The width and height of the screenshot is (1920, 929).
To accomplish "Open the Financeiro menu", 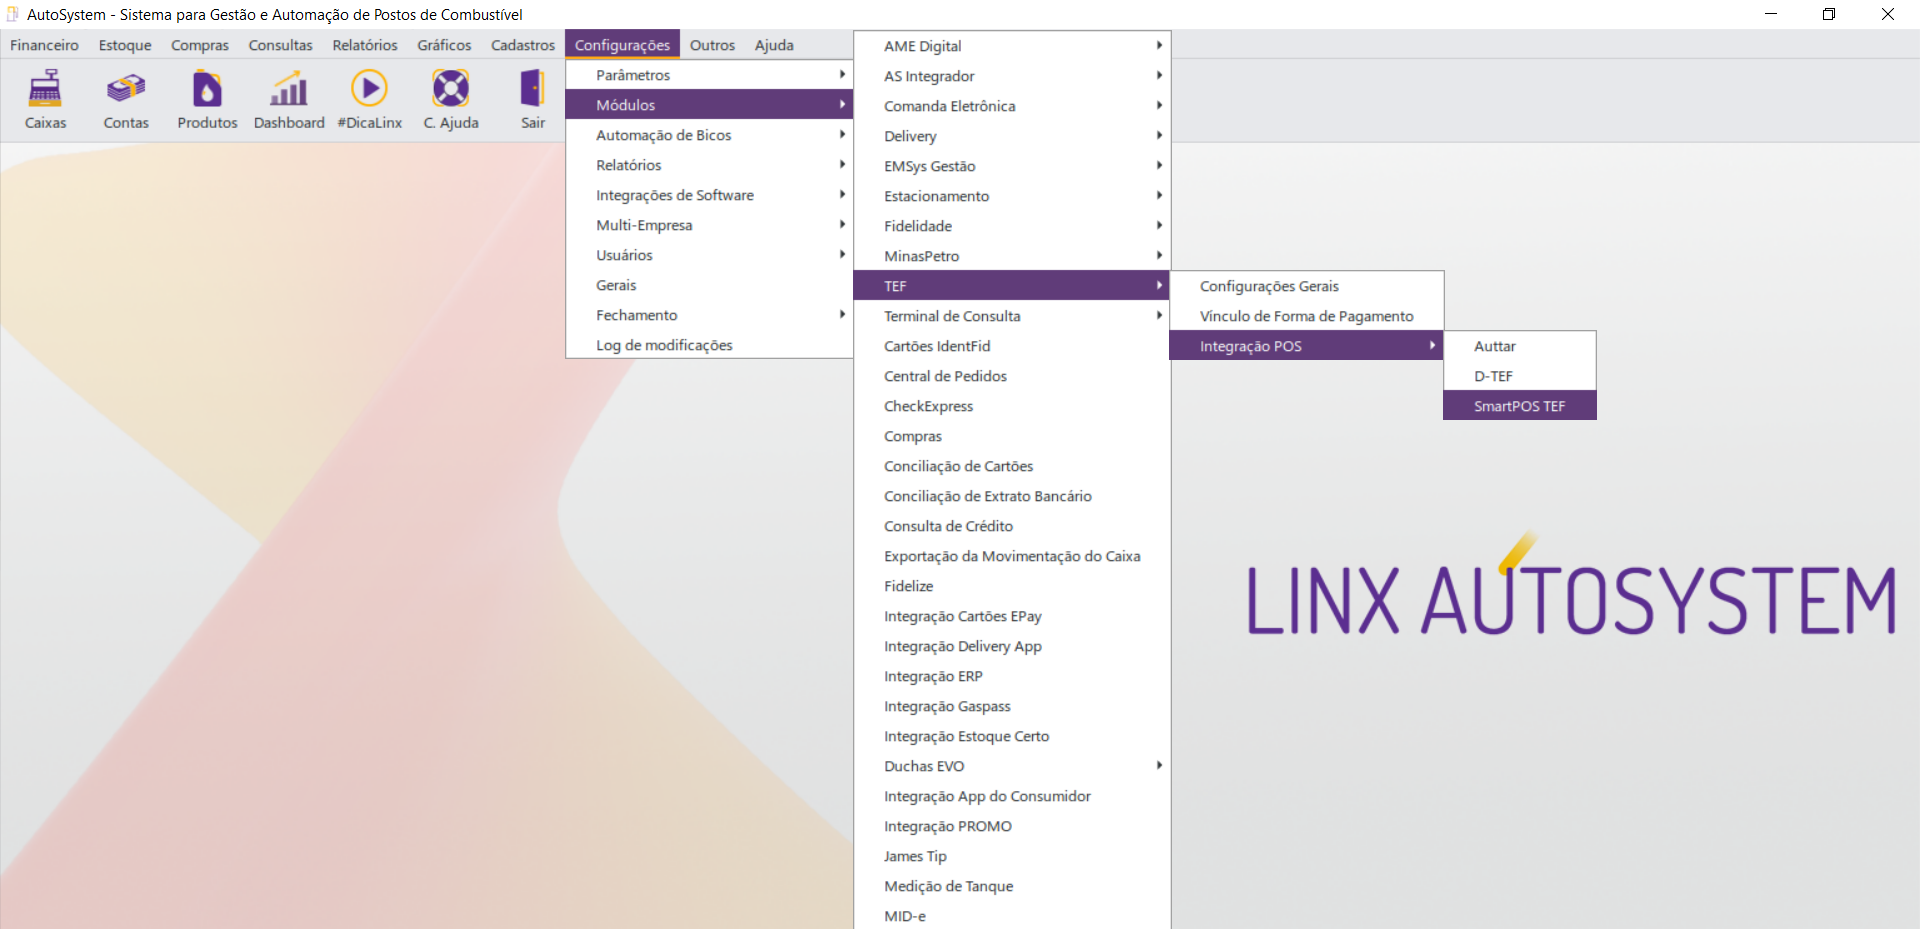I will point(44,45).
